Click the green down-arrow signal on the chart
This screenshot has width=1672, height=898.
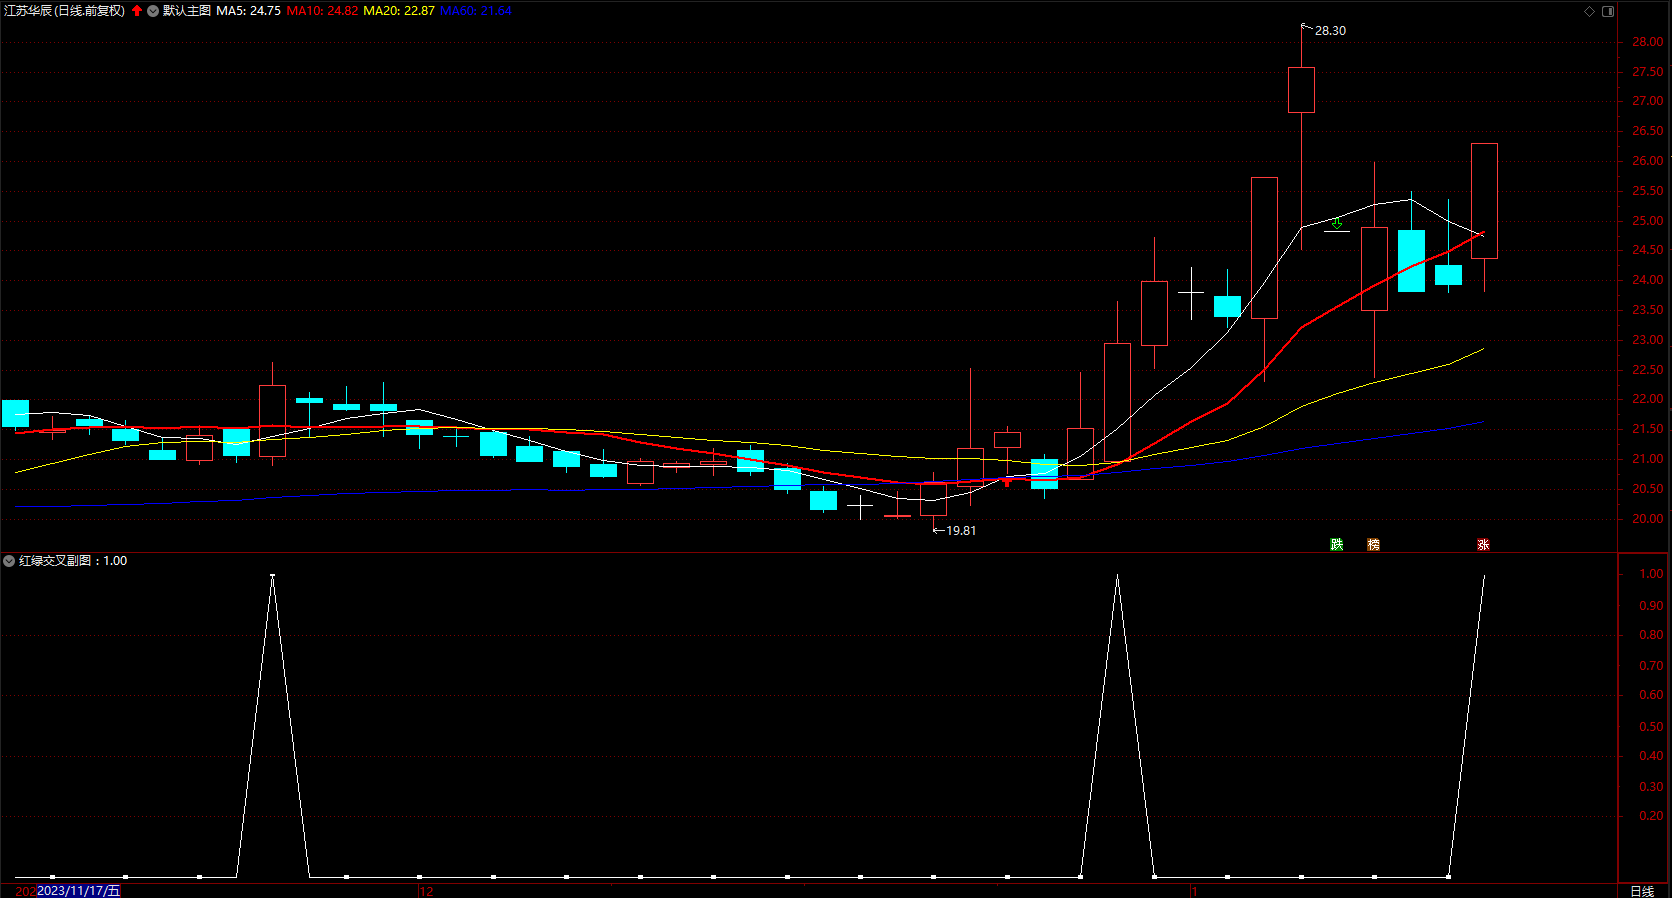pyautogui.click(x=1337, y=224)
